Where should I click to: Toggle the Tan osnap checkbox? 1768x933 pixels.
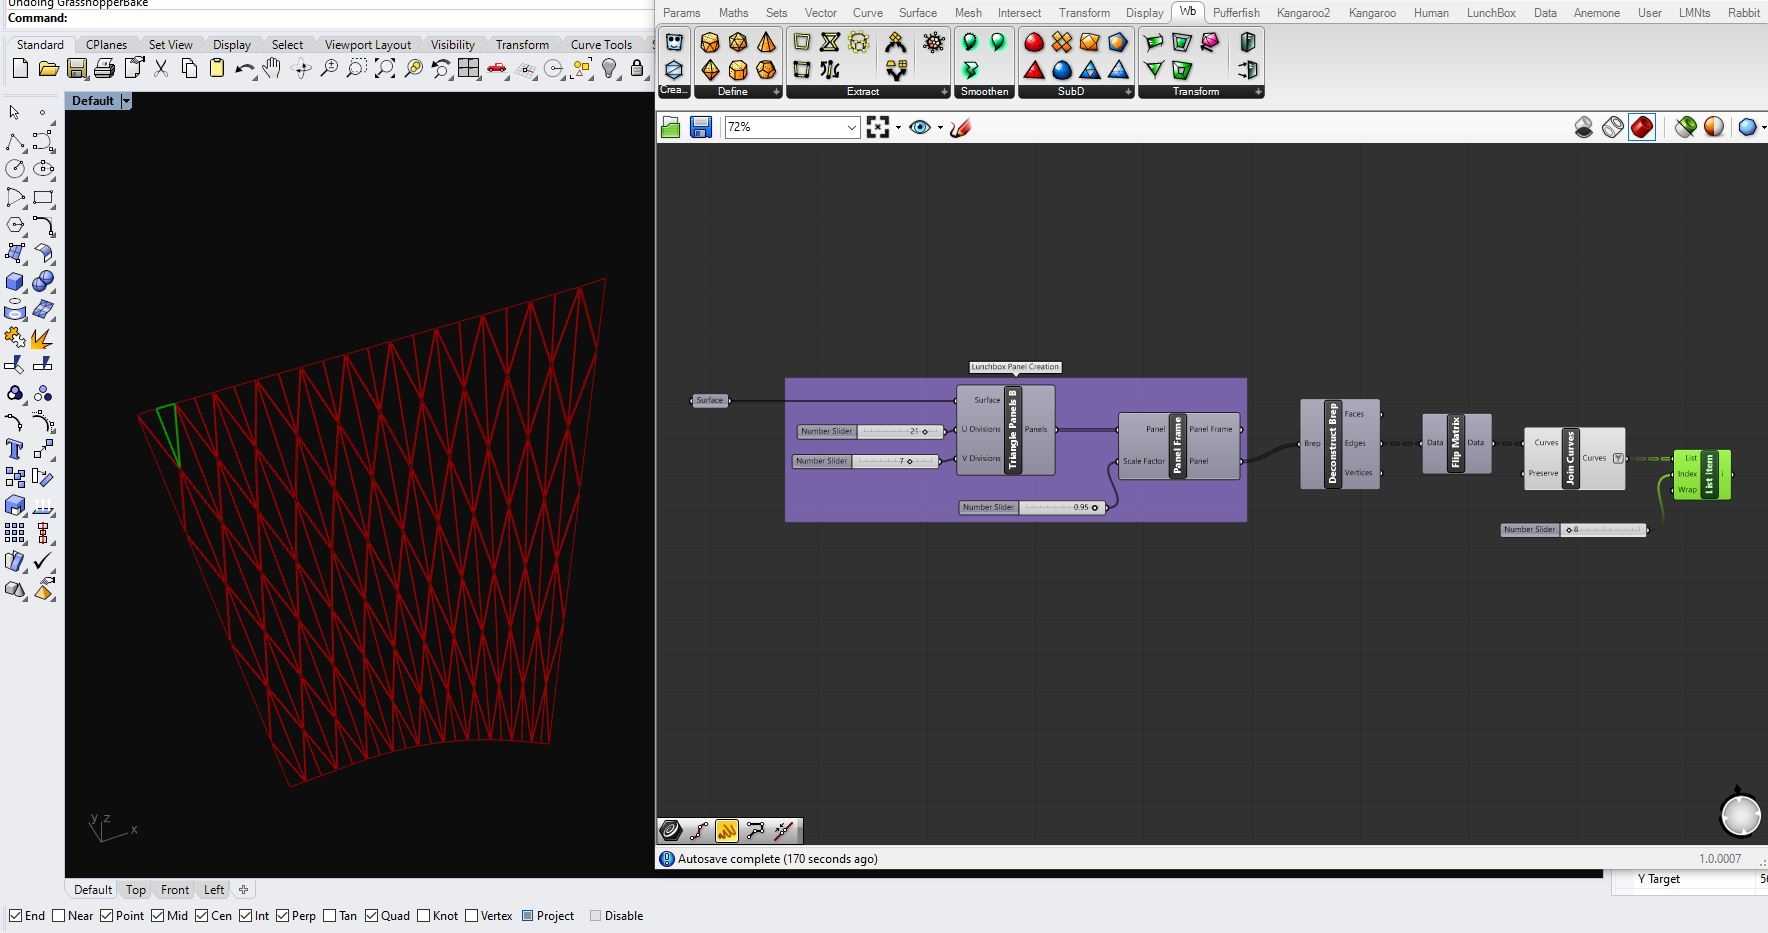(x=330, y=916)
